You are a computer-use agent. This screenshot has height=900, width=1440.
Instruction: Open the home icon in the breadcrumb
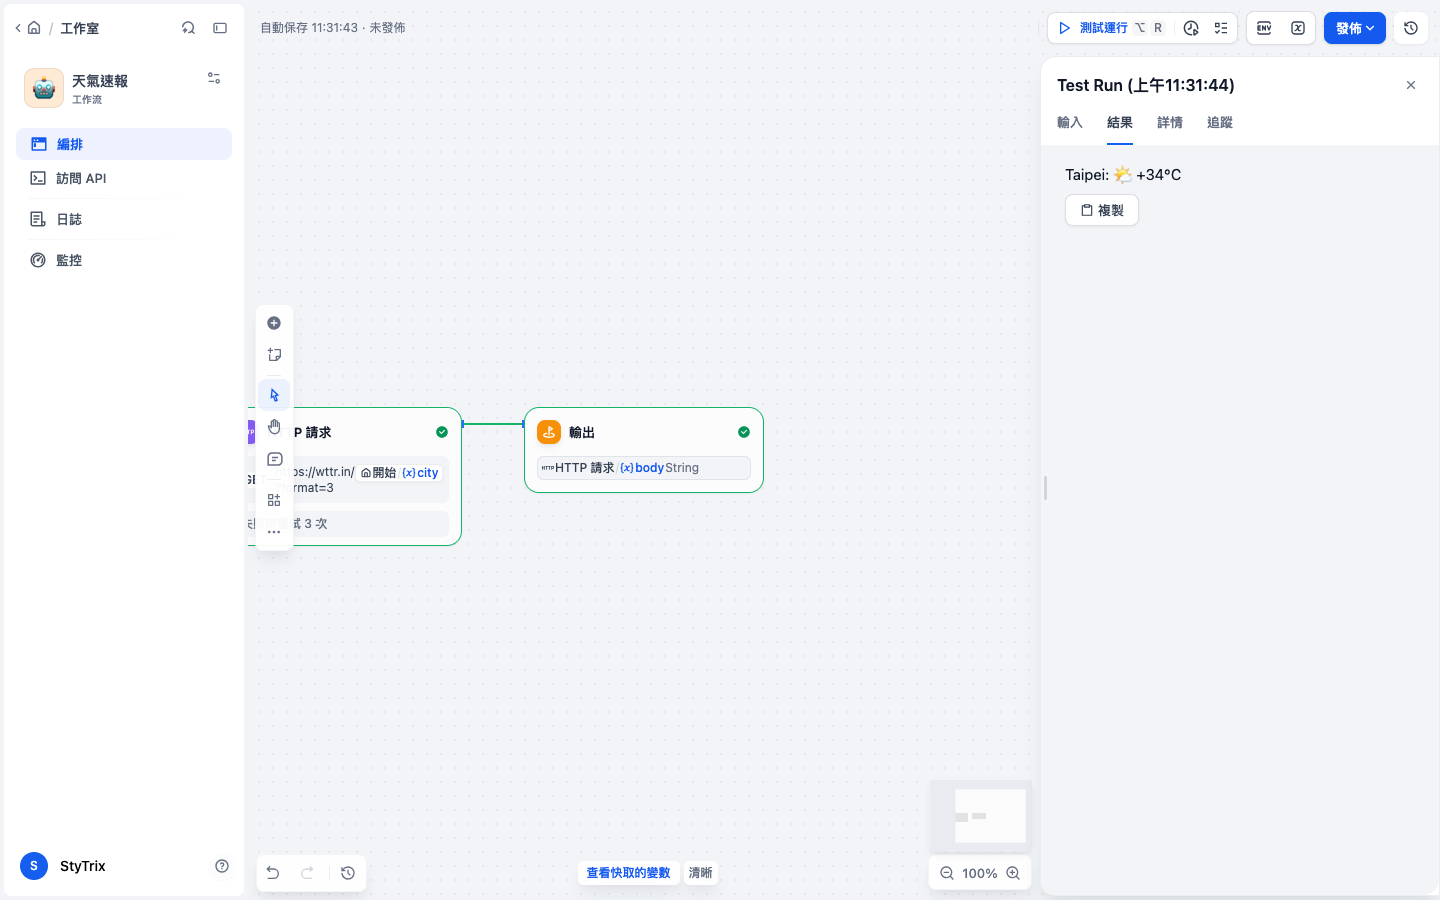click(34, 28)
